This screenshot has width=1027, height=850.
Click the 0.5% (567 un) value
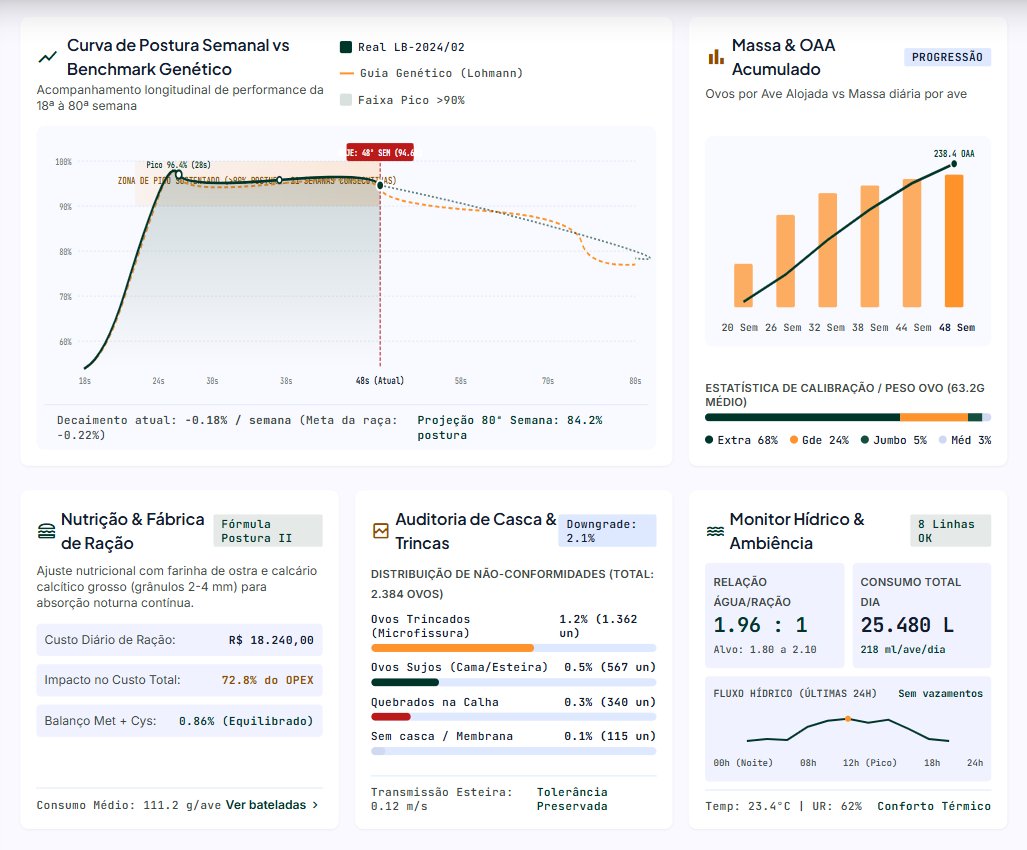tap(610, 667)
